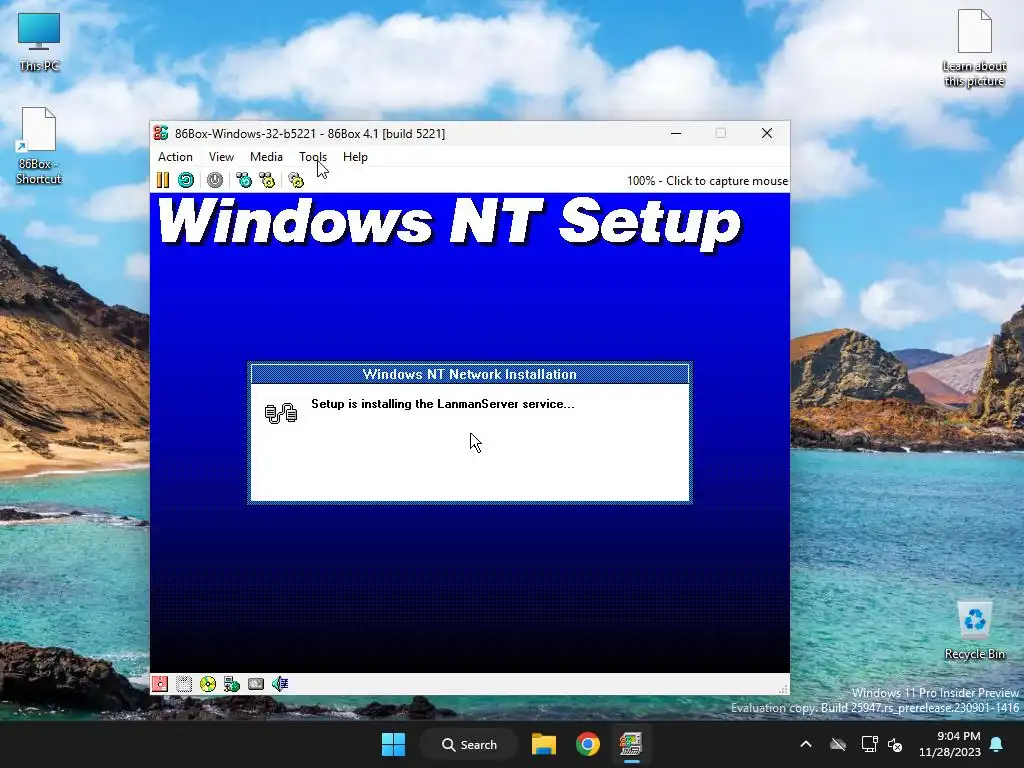Click the network computers icon in dialog
The height and width of the screenshot is (768, 1024).
coord(281,413)
